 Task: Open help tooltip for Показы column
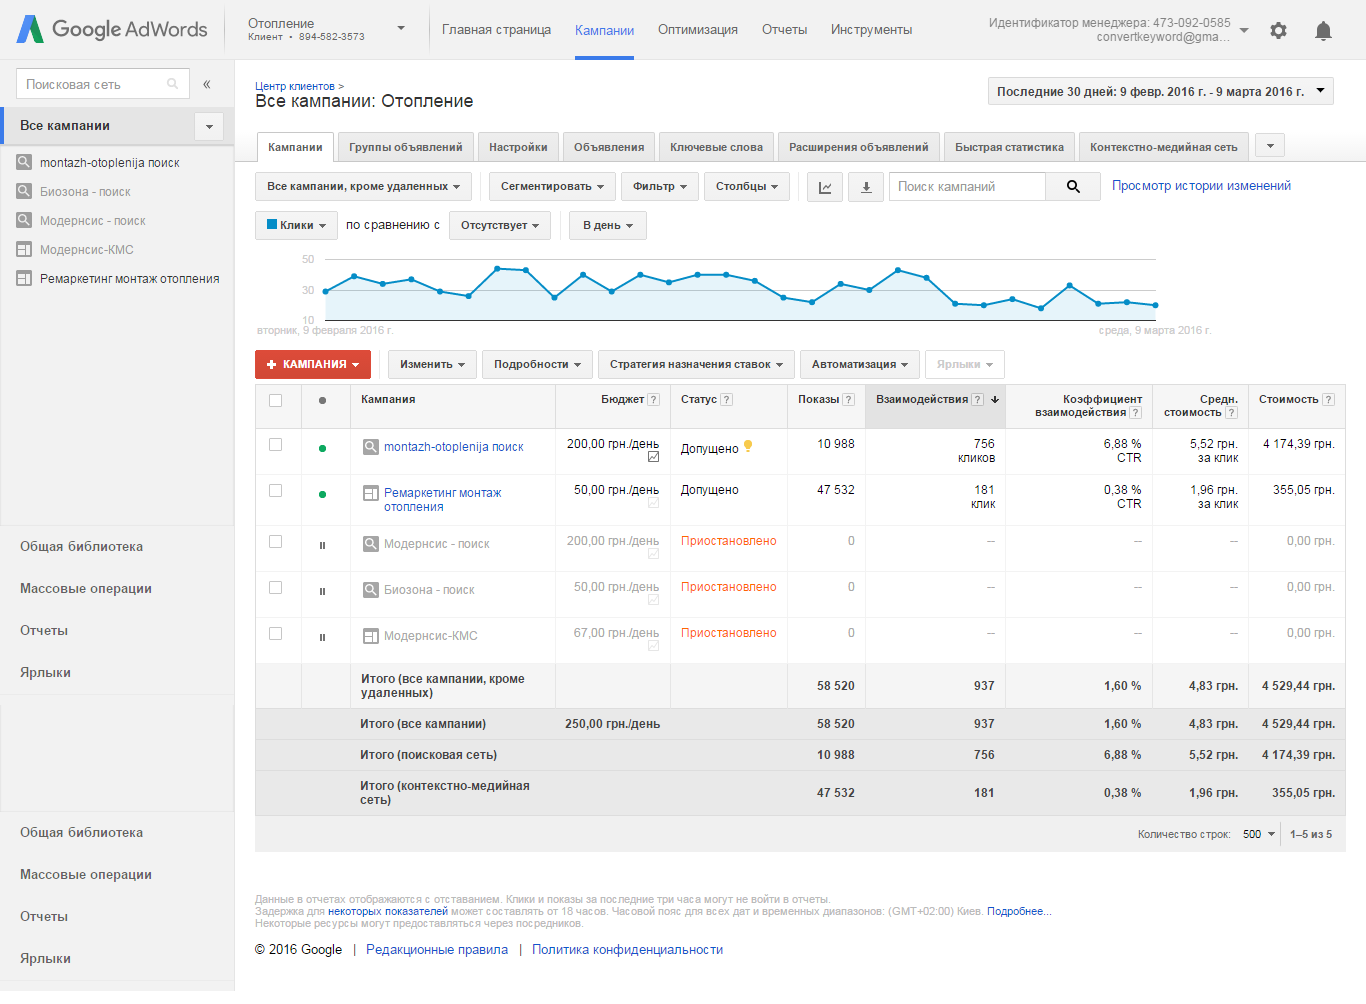pos(849,400)
